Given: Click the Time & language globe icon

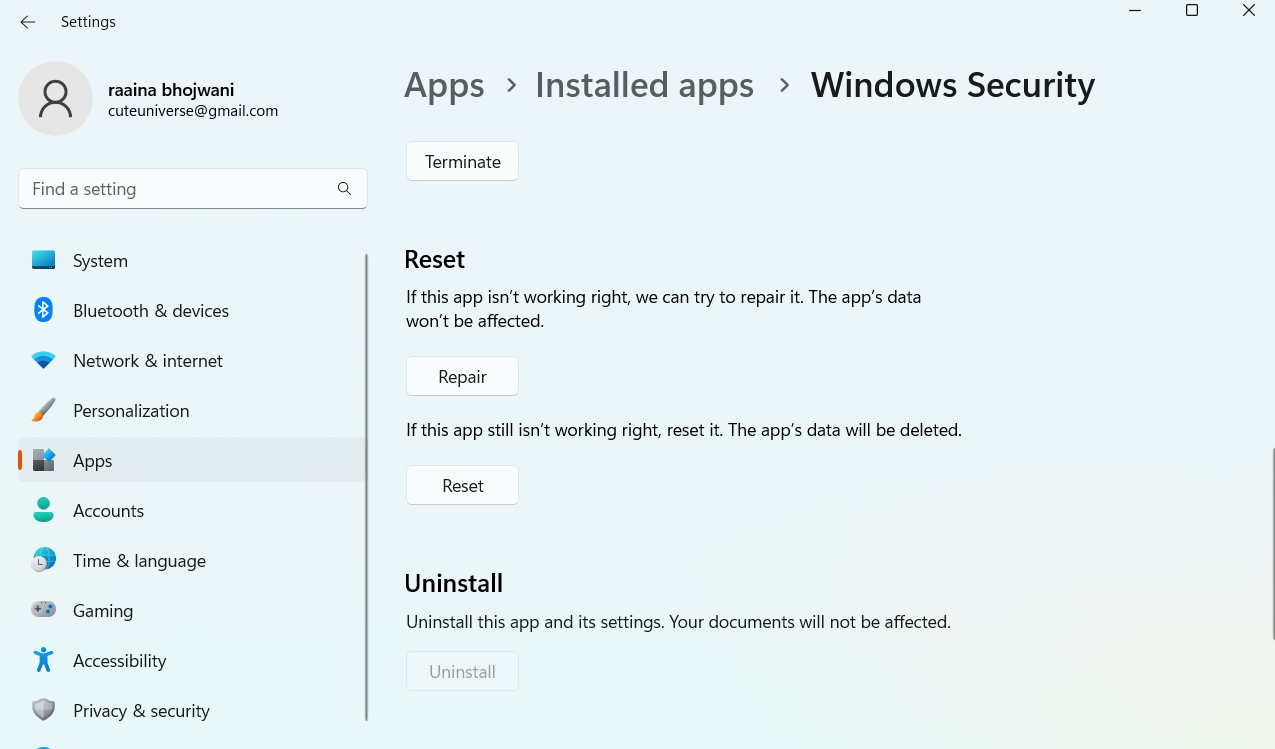Looking at the screenshot, I should pos(43,560).
